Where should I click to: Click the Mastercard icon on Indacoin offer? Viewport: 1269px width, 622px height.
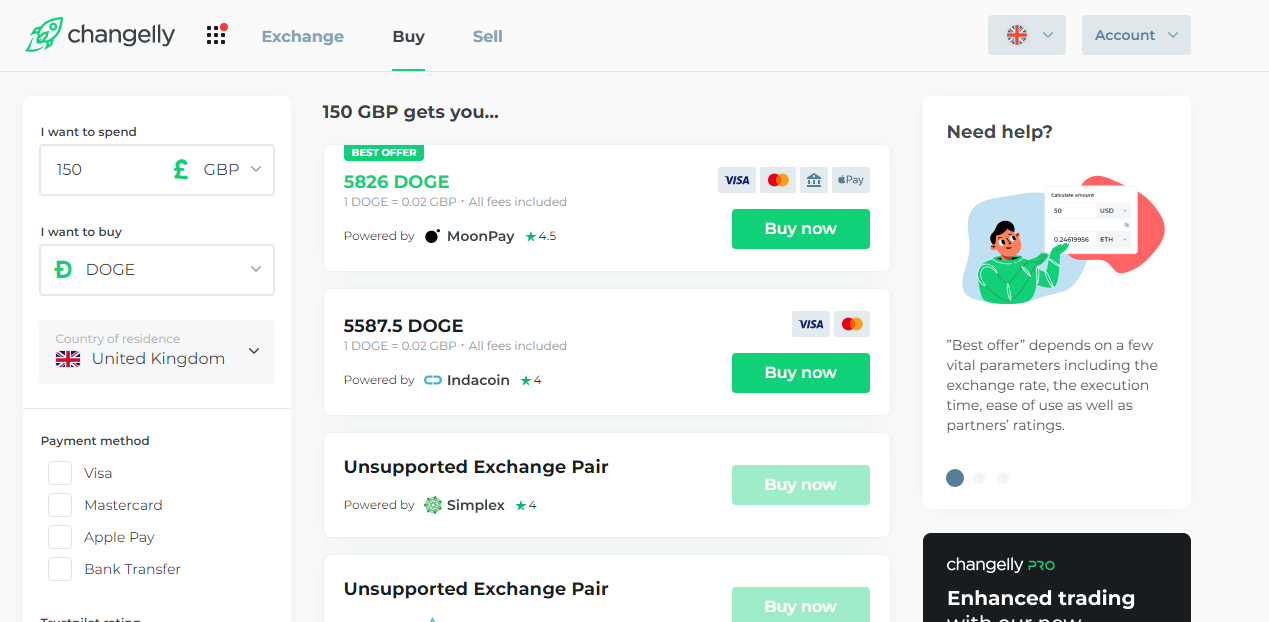[x=852, y=324]
